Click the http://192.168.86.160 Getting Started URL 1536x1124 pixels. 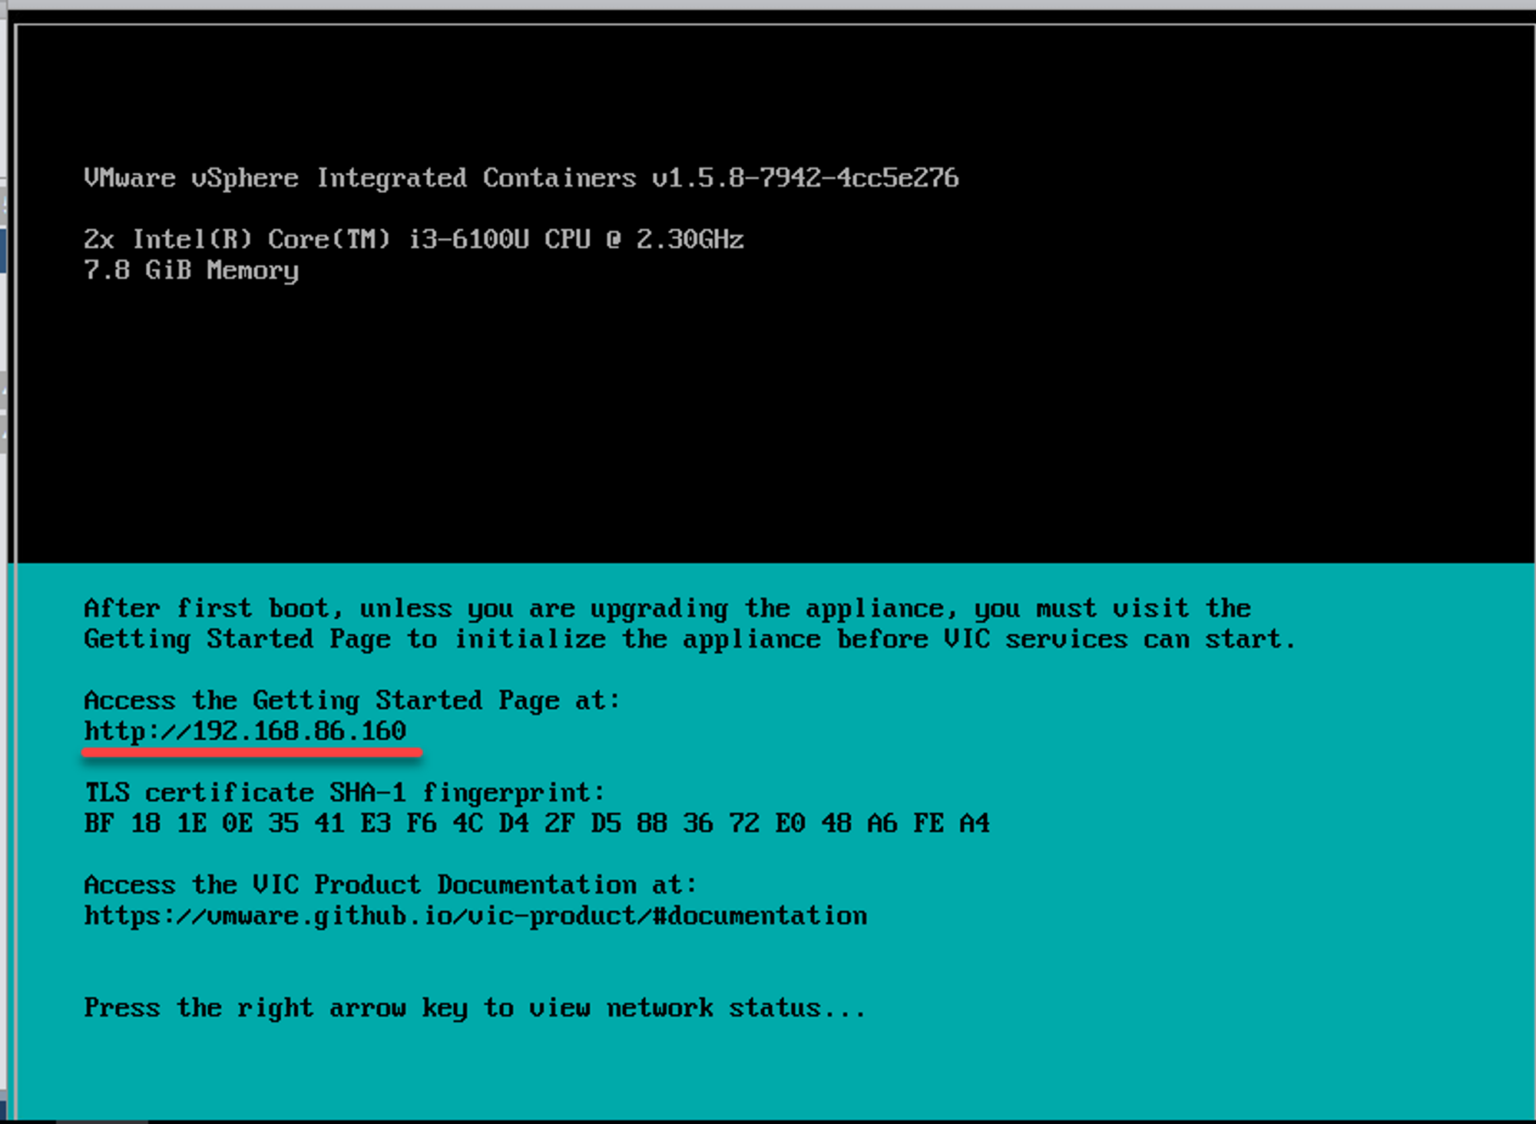pos(245,731)
